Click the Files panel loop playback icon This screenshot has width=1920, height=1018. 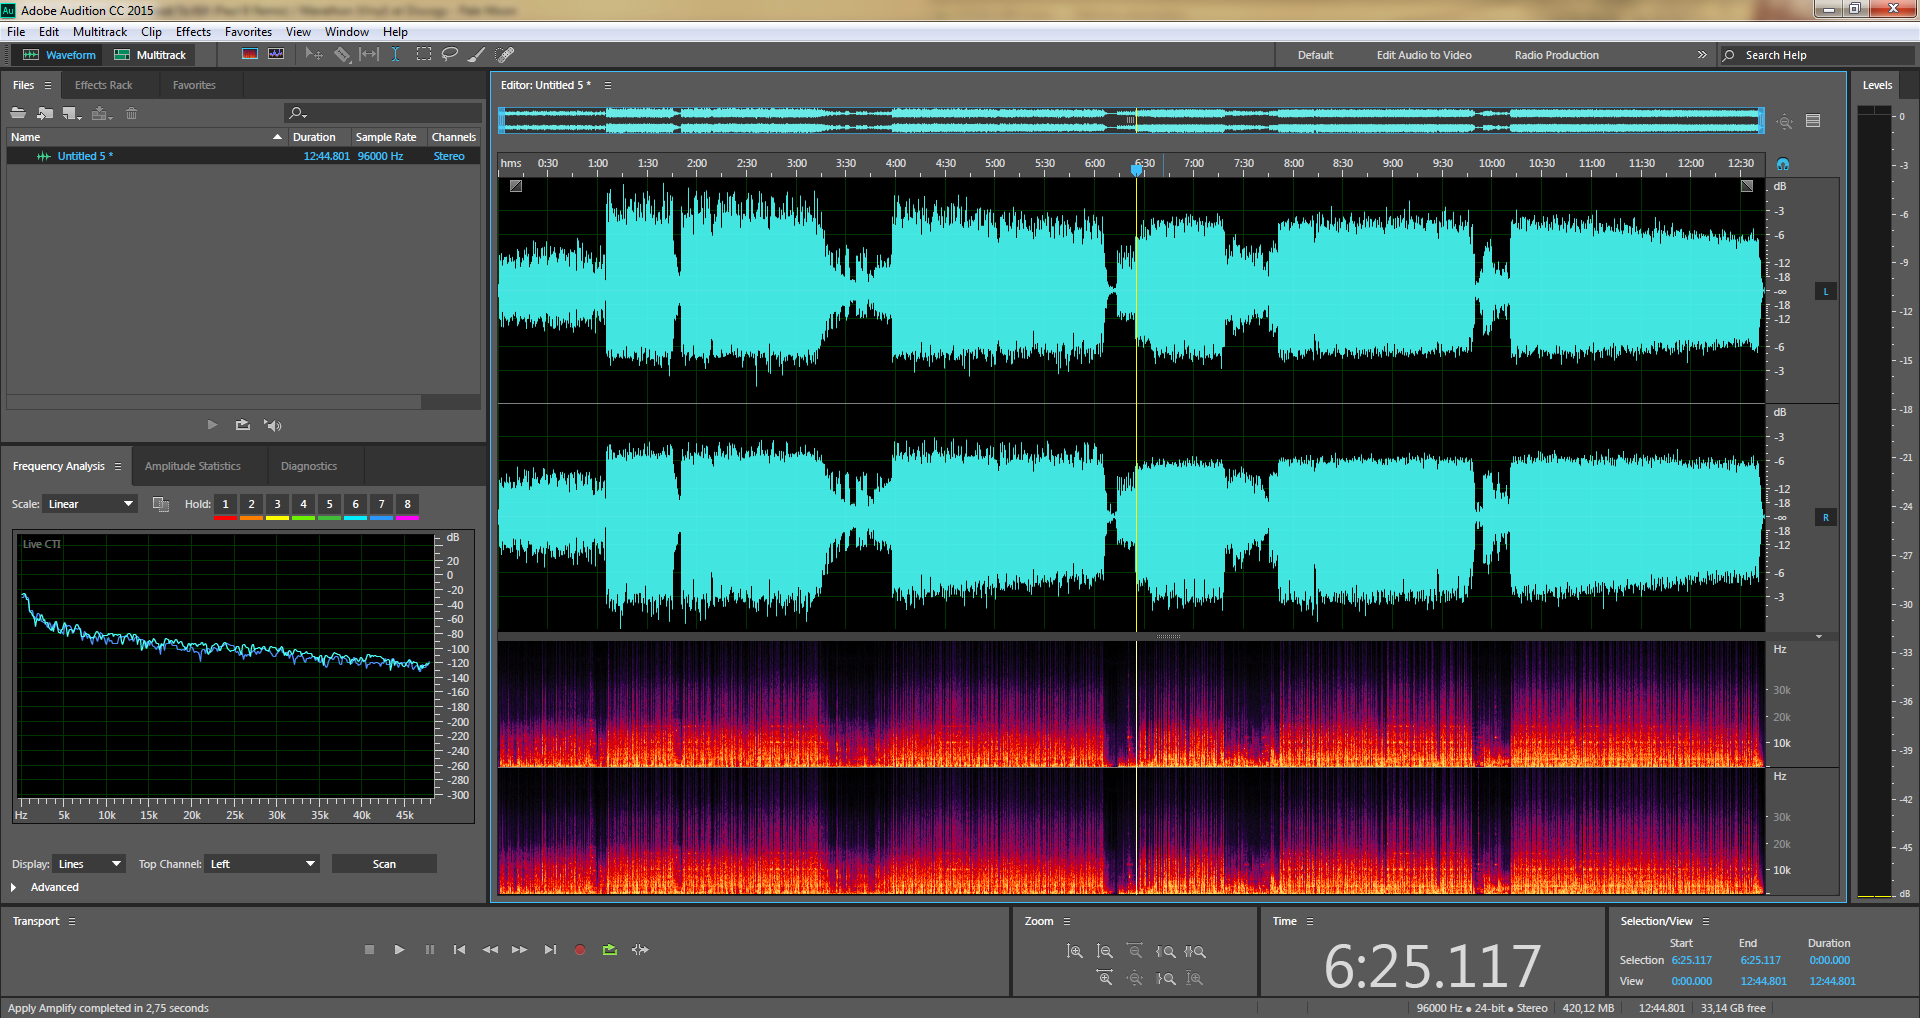coord(242,425)
